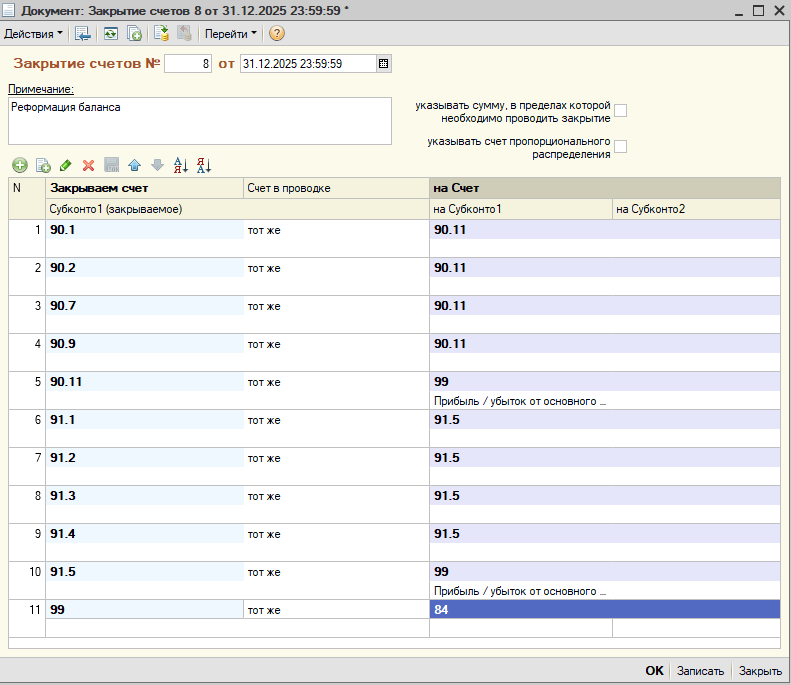
Task: Click the refresh icon in top toolbar
Action: pyautogui.click(x=110, y=33)
